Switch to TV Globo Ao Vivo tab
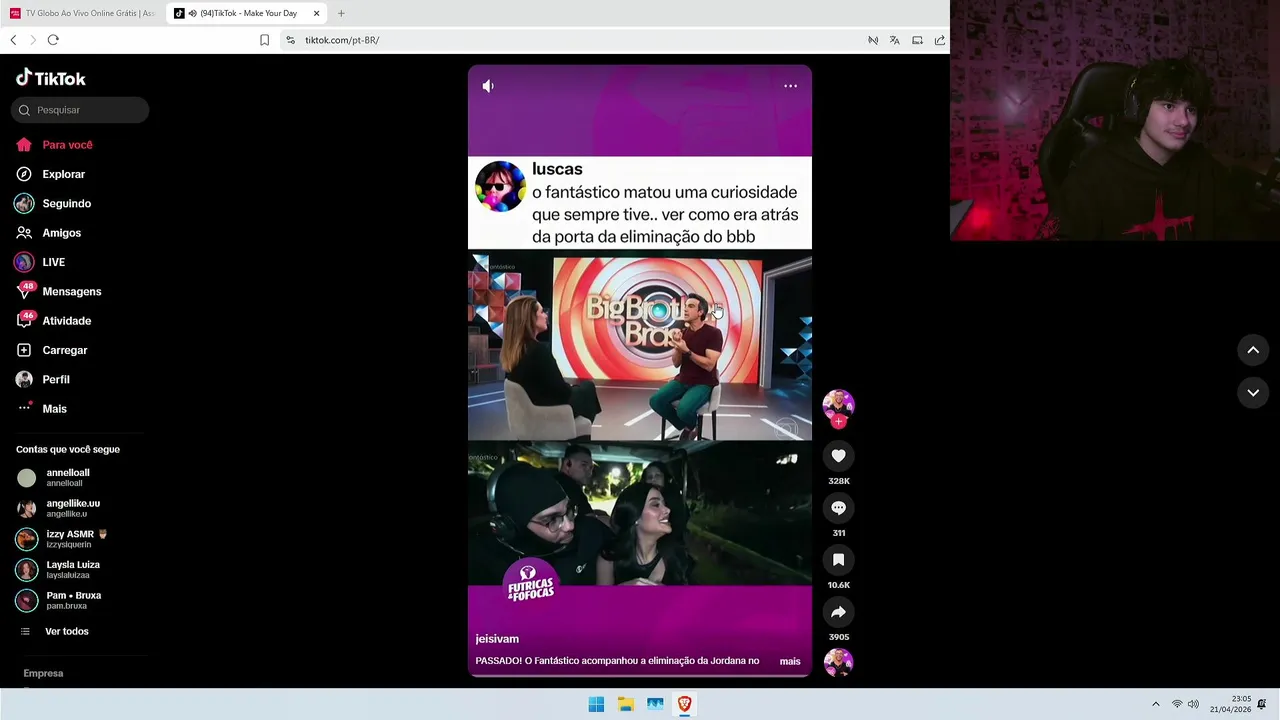The width and height of the screenshot is (1280, 720). (x=82, y=13)
